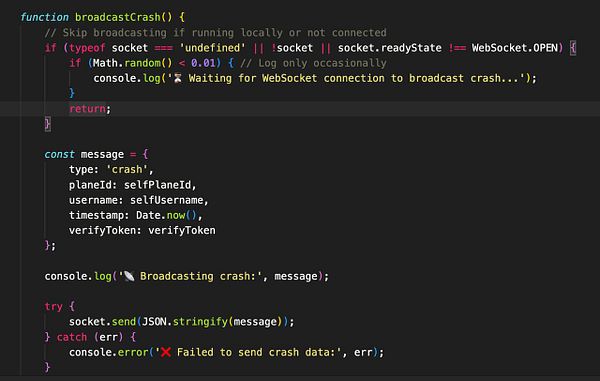The height and width of the screenshot is (381, 600).
Task: Click 'Date.now()' call
Action: click(166, 215)
